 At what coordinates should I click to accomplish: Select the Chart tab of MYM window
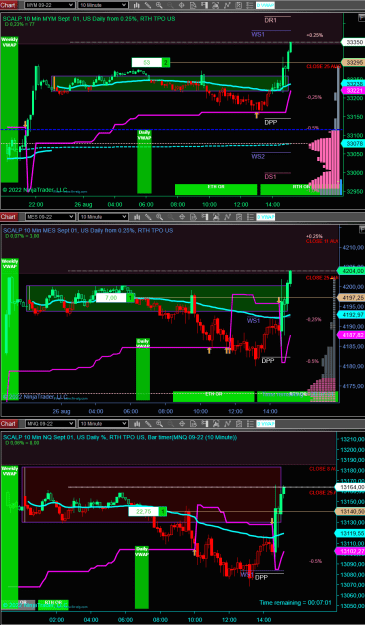(x=9, y=5)
